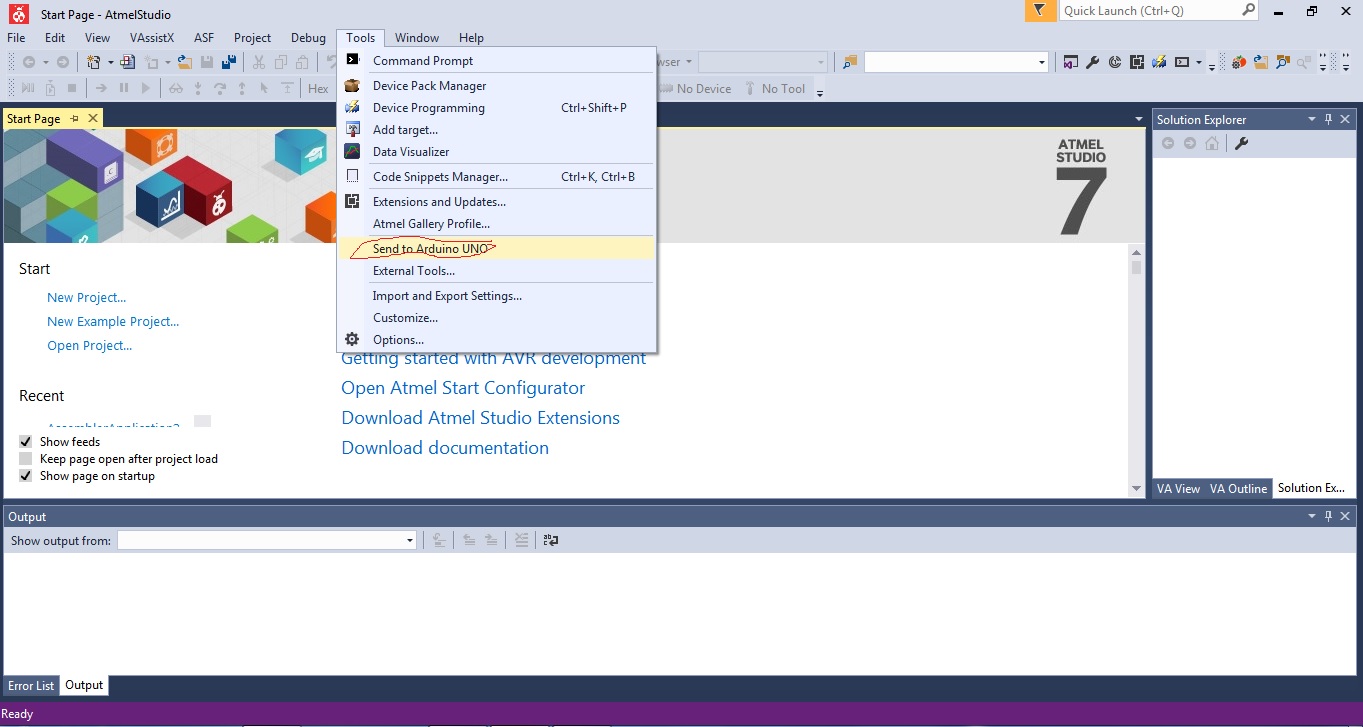Open Output panel window position dropdown
The height and width of the screenshot is (727, 1363).
pos(1312,517)
